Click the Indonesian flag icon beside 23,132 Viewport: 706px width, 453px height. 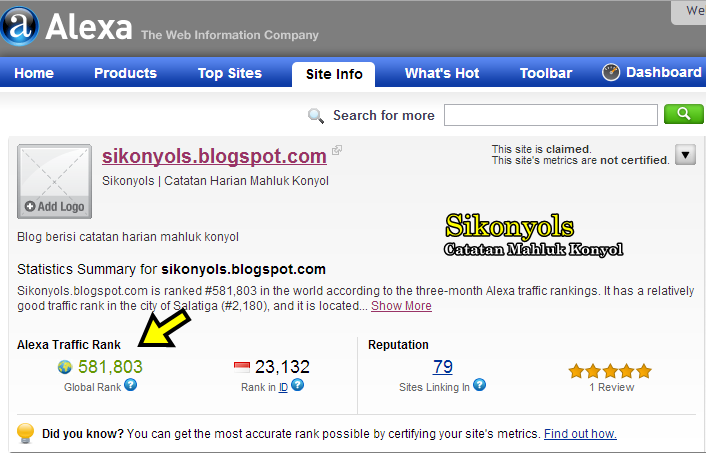[242, 367]
